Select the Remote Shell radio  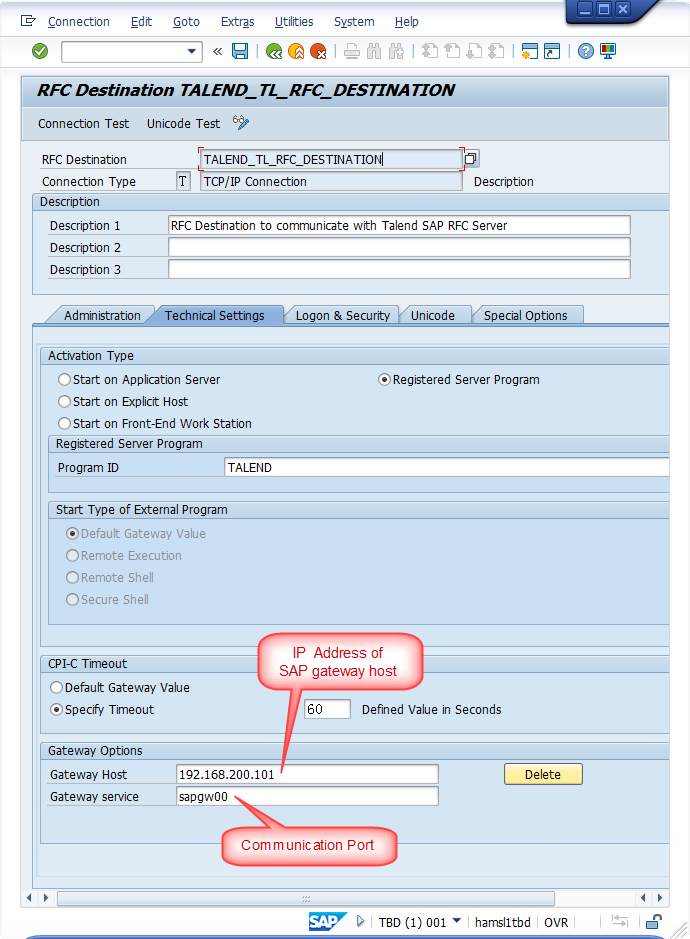pos(72,578)
